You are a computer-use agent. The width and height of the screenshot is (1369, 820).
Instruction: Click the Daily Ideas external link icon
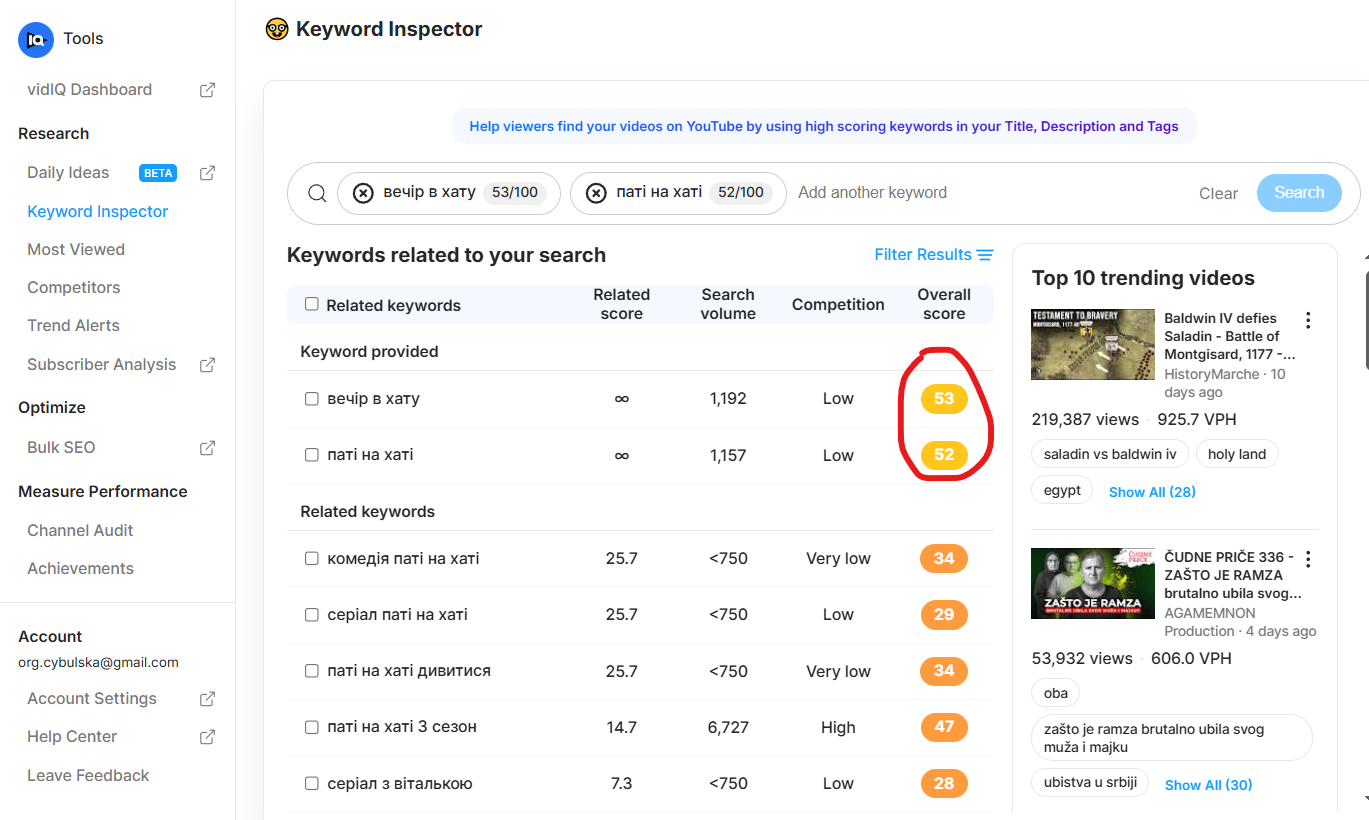tap(207, 173)
